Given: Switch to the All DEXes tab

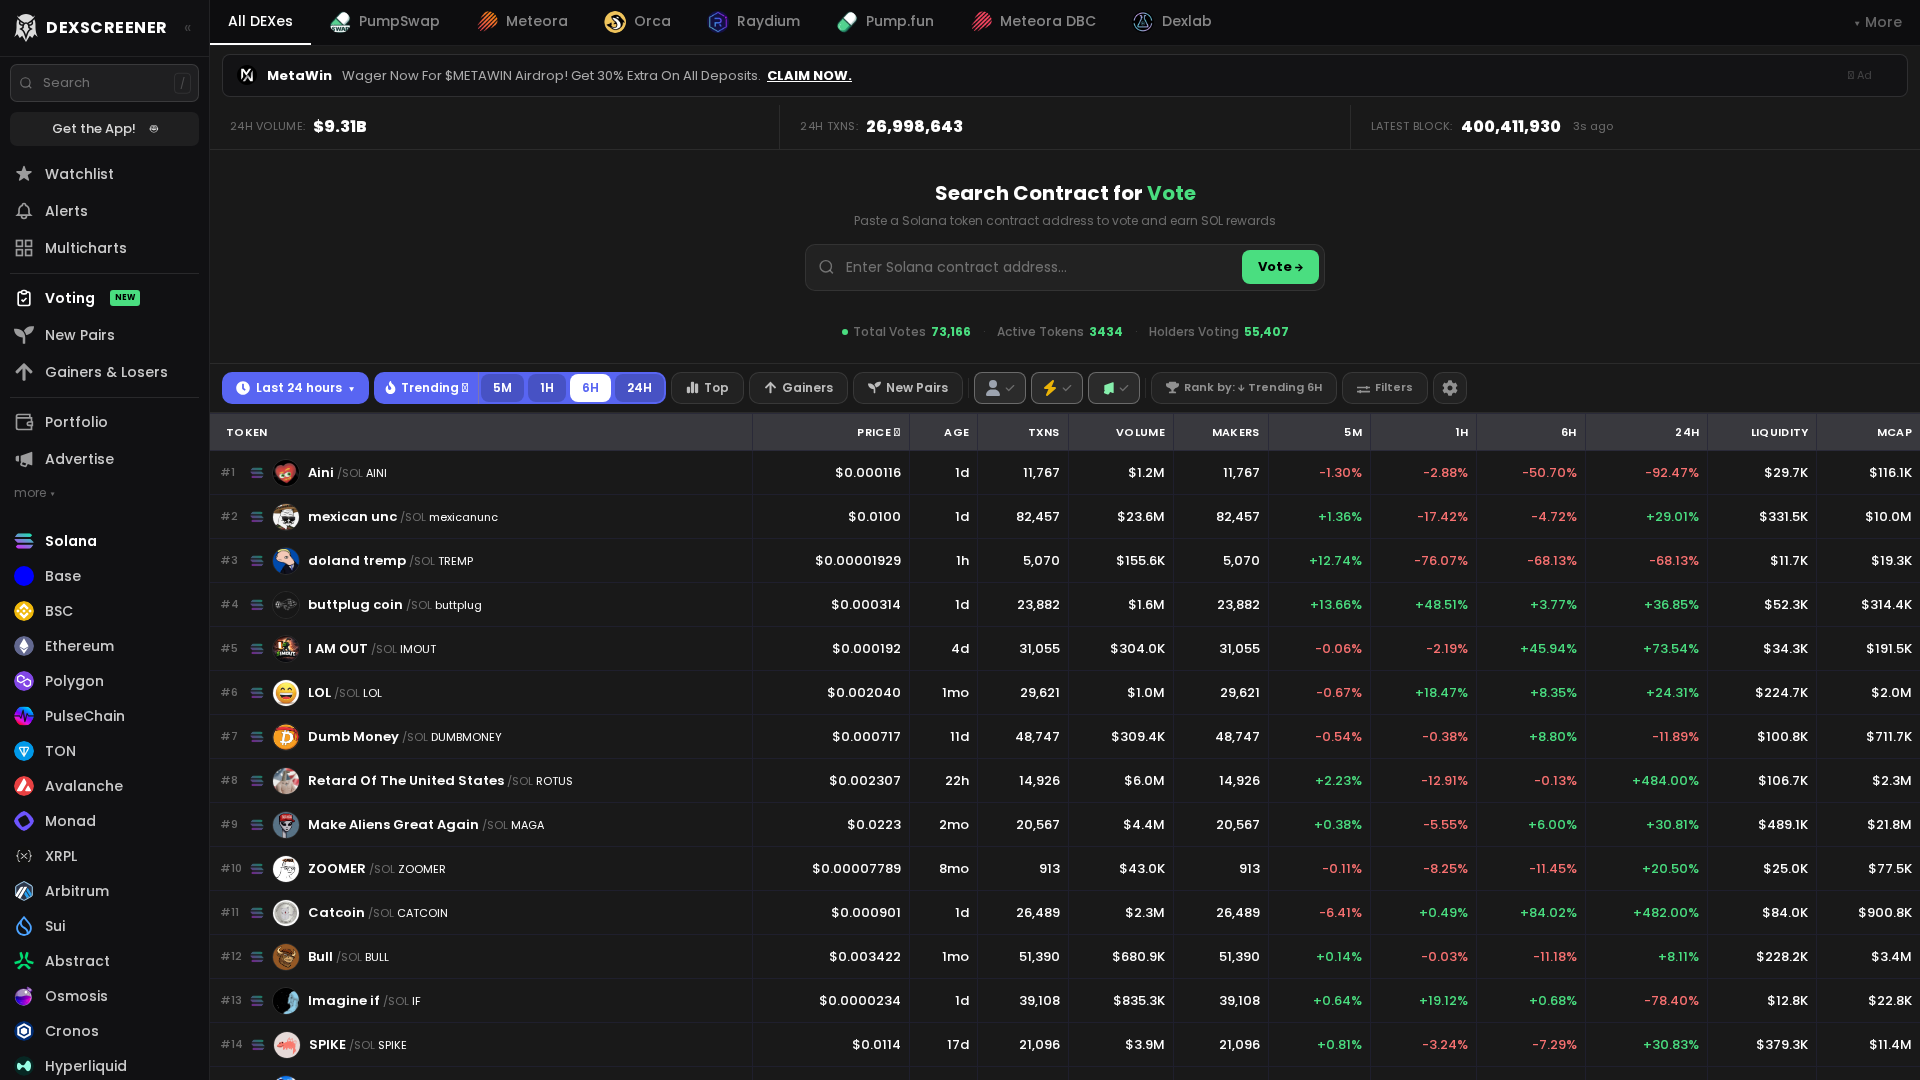Looking at the screenshot, I should pos(260,22).
